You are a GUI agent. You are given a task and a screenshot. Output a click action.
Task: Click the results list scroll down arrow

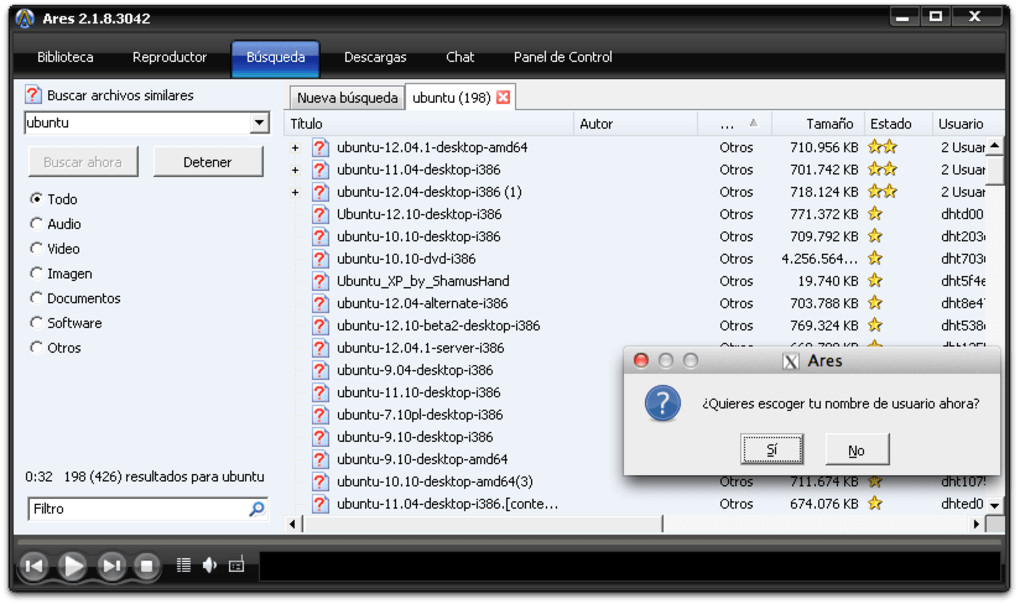tap(995, 505)
